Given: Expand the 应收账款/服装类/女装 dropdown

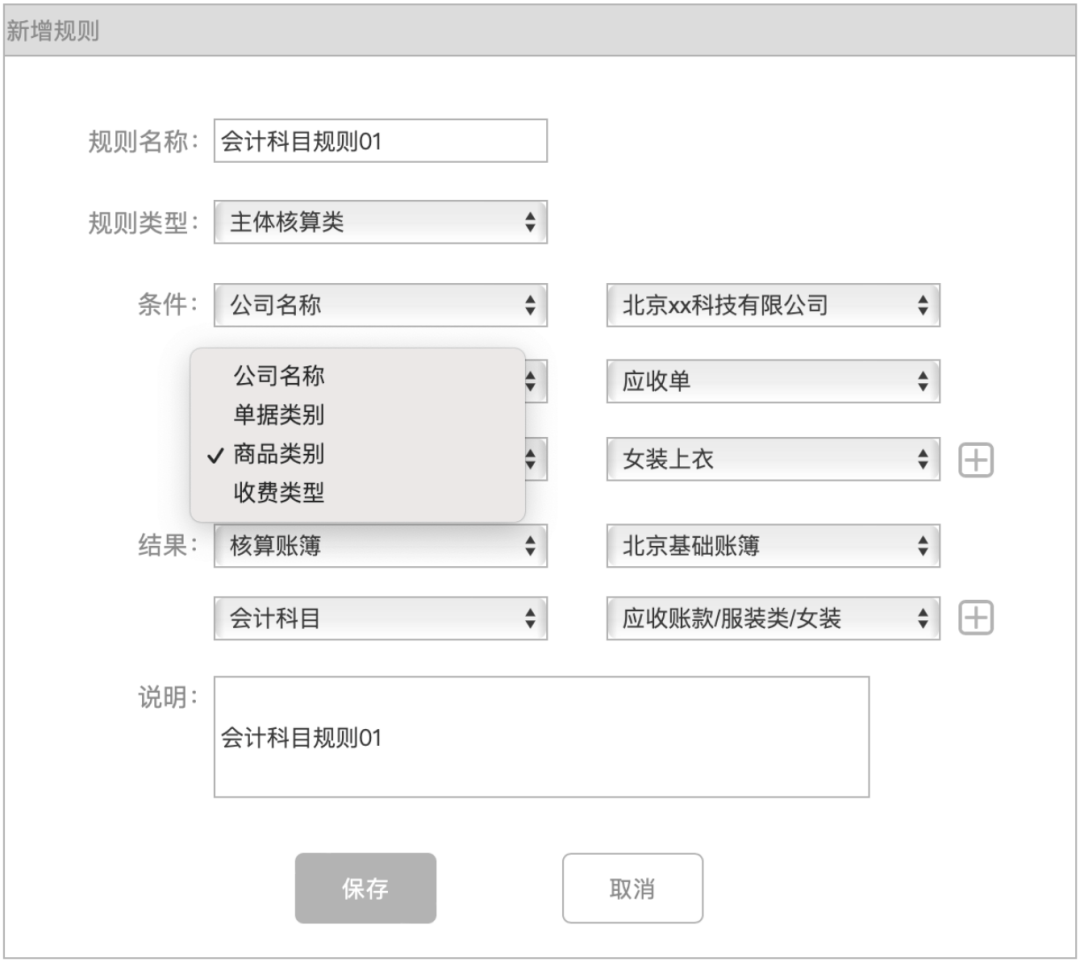Looking at the screenshot, I should [x=772, y=619].
